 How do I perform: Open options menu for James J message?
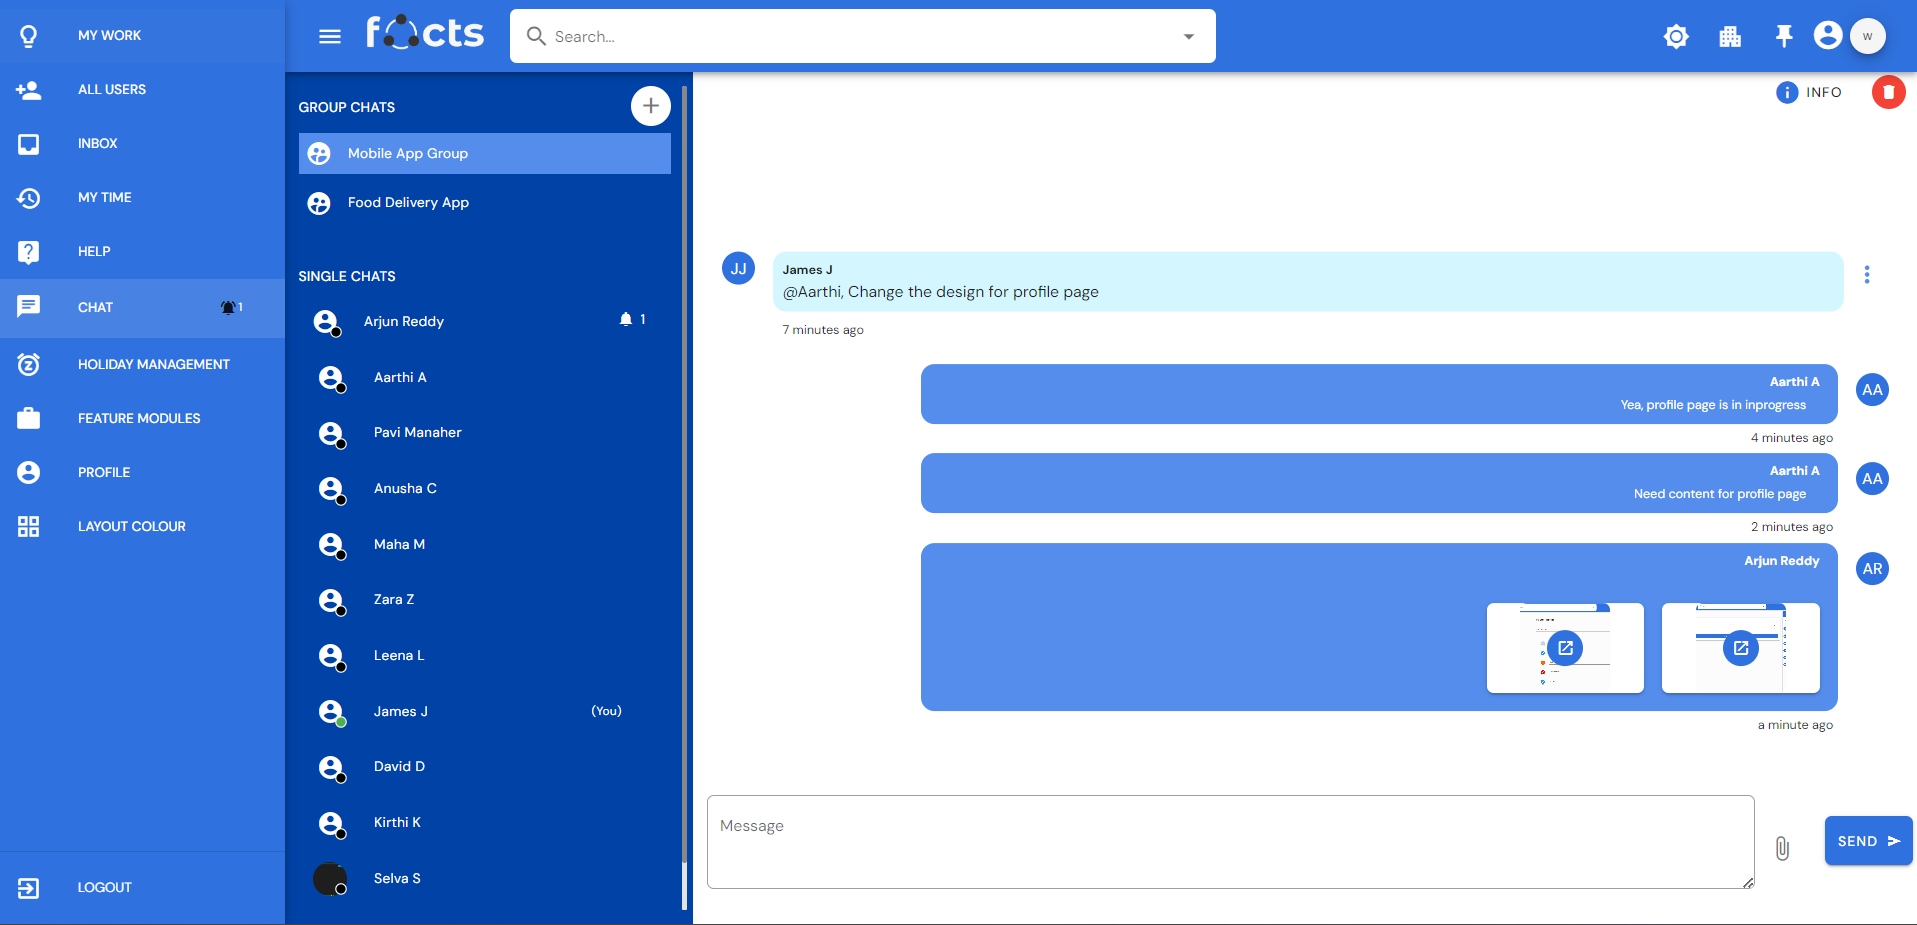pyautogui.click(x=1866, y=275)
